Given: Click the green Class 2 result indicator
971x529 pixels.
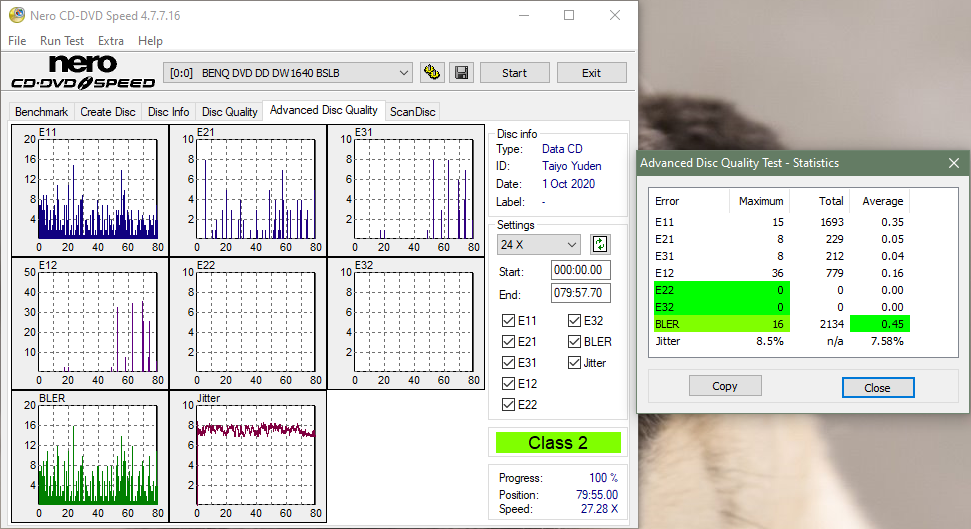Looking at the screenshot, I should point(558,443).
